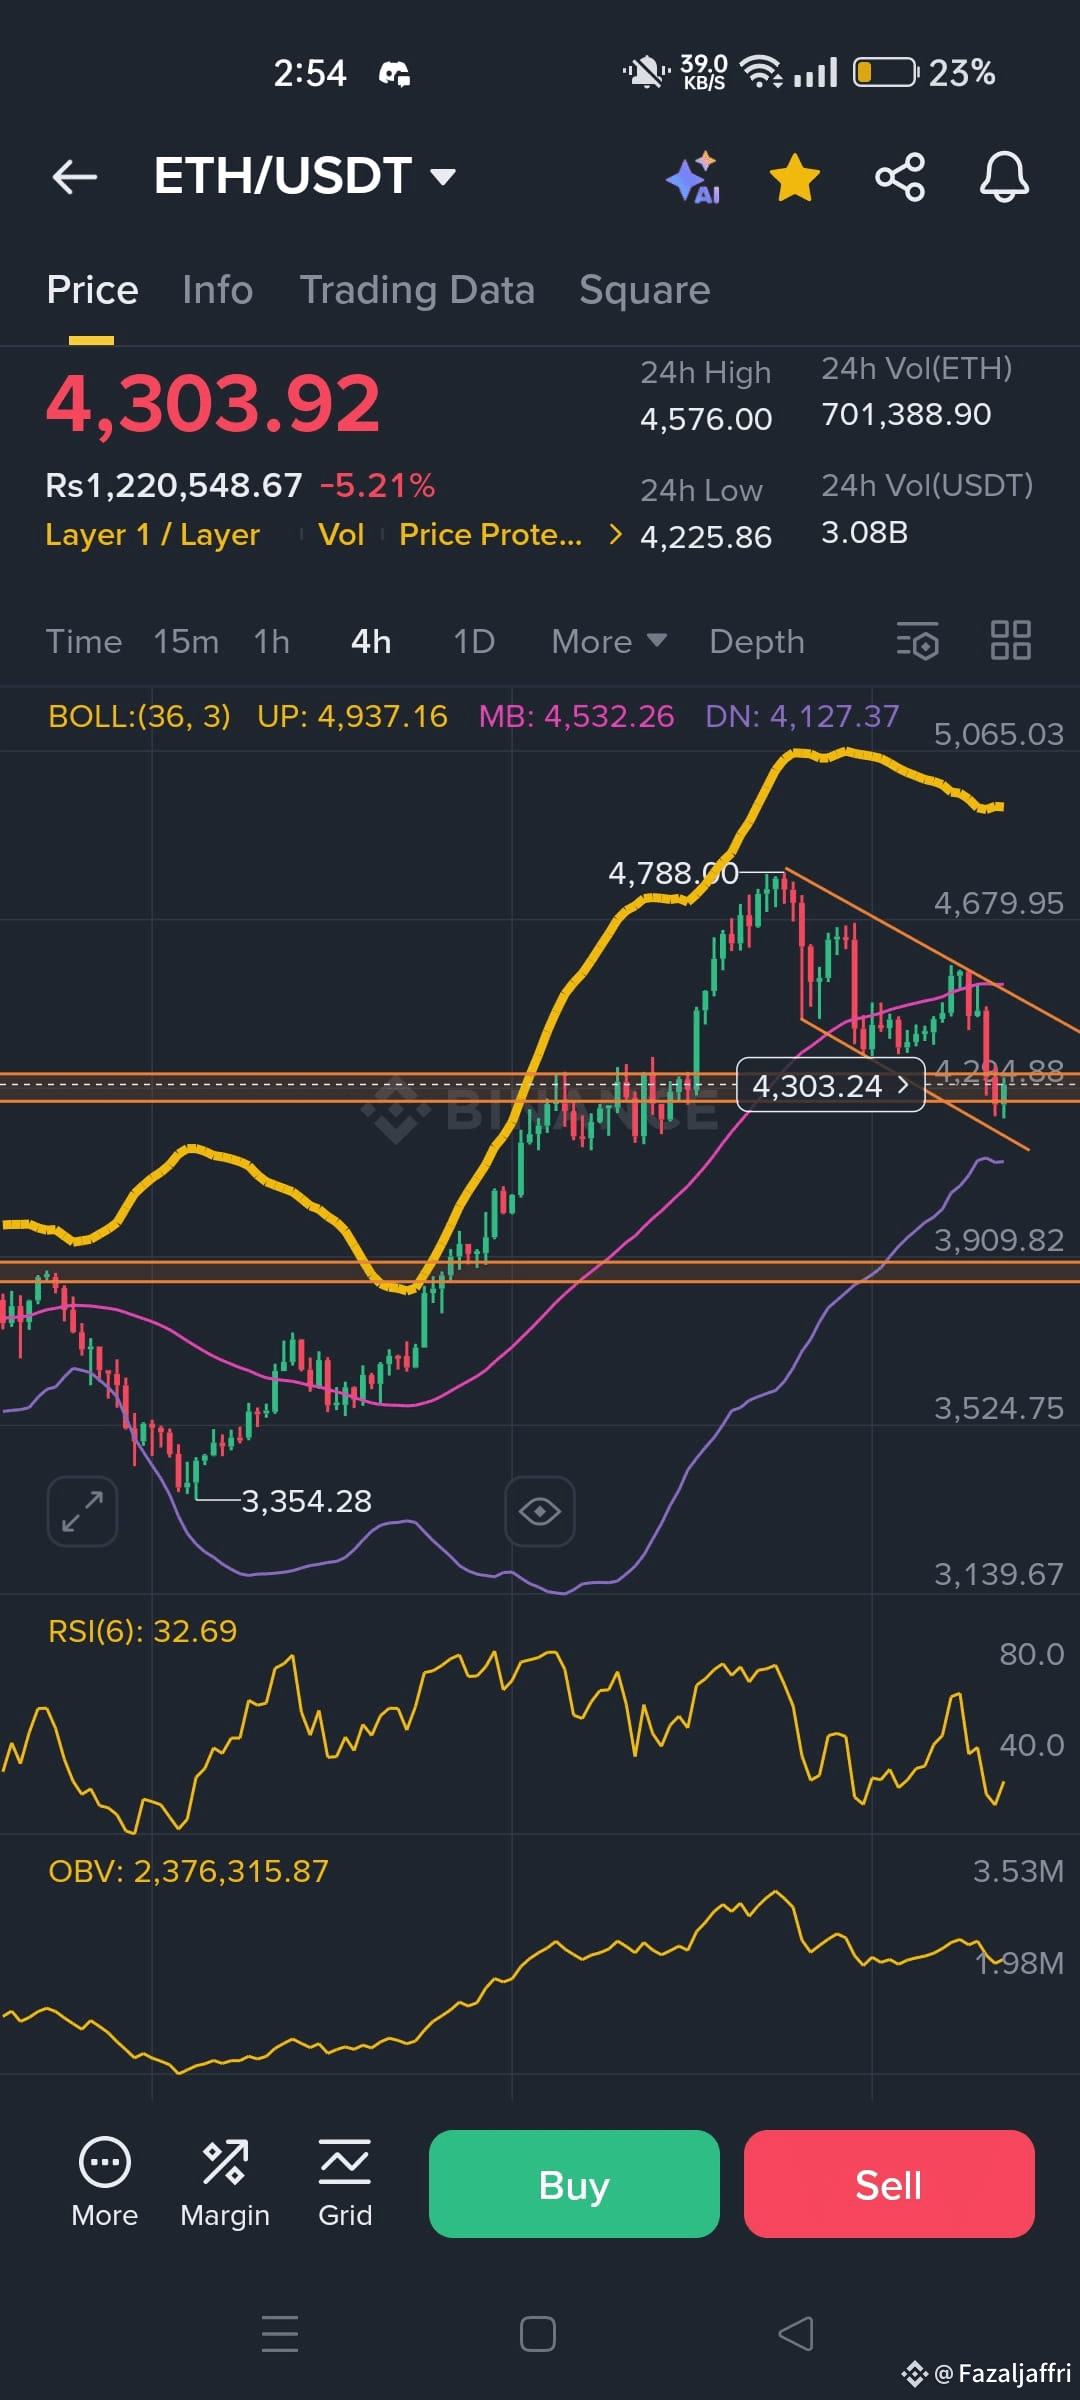Tap the share icon
Image resolution: width=1080 pixels, height=2400 pixels.
900,178
